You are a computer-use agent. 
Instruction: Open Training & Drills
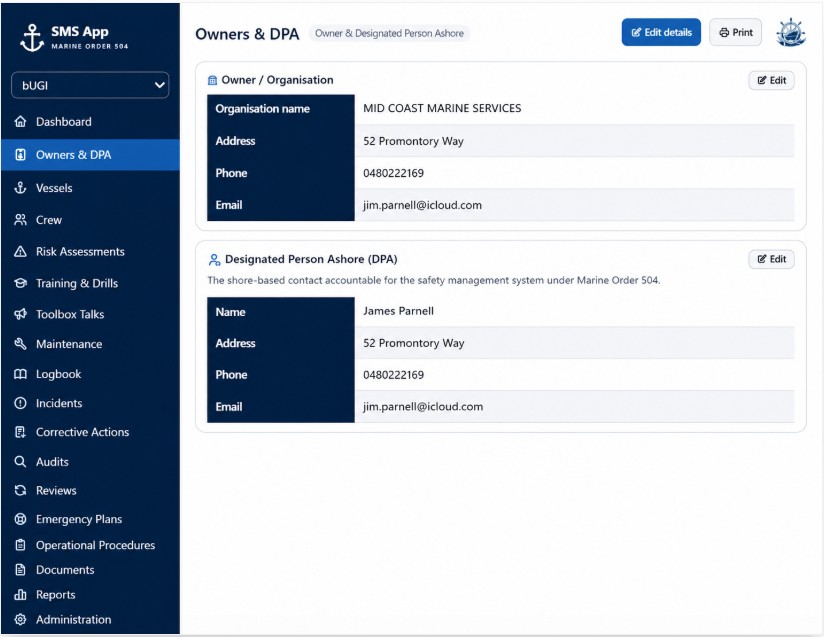coord(90,283)
